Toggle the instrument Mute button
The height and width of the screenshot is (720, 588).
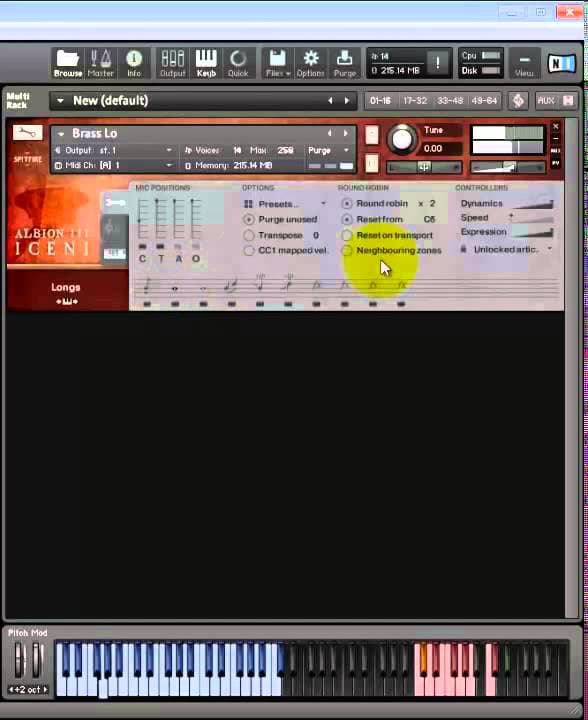click(x=372, y=164)
